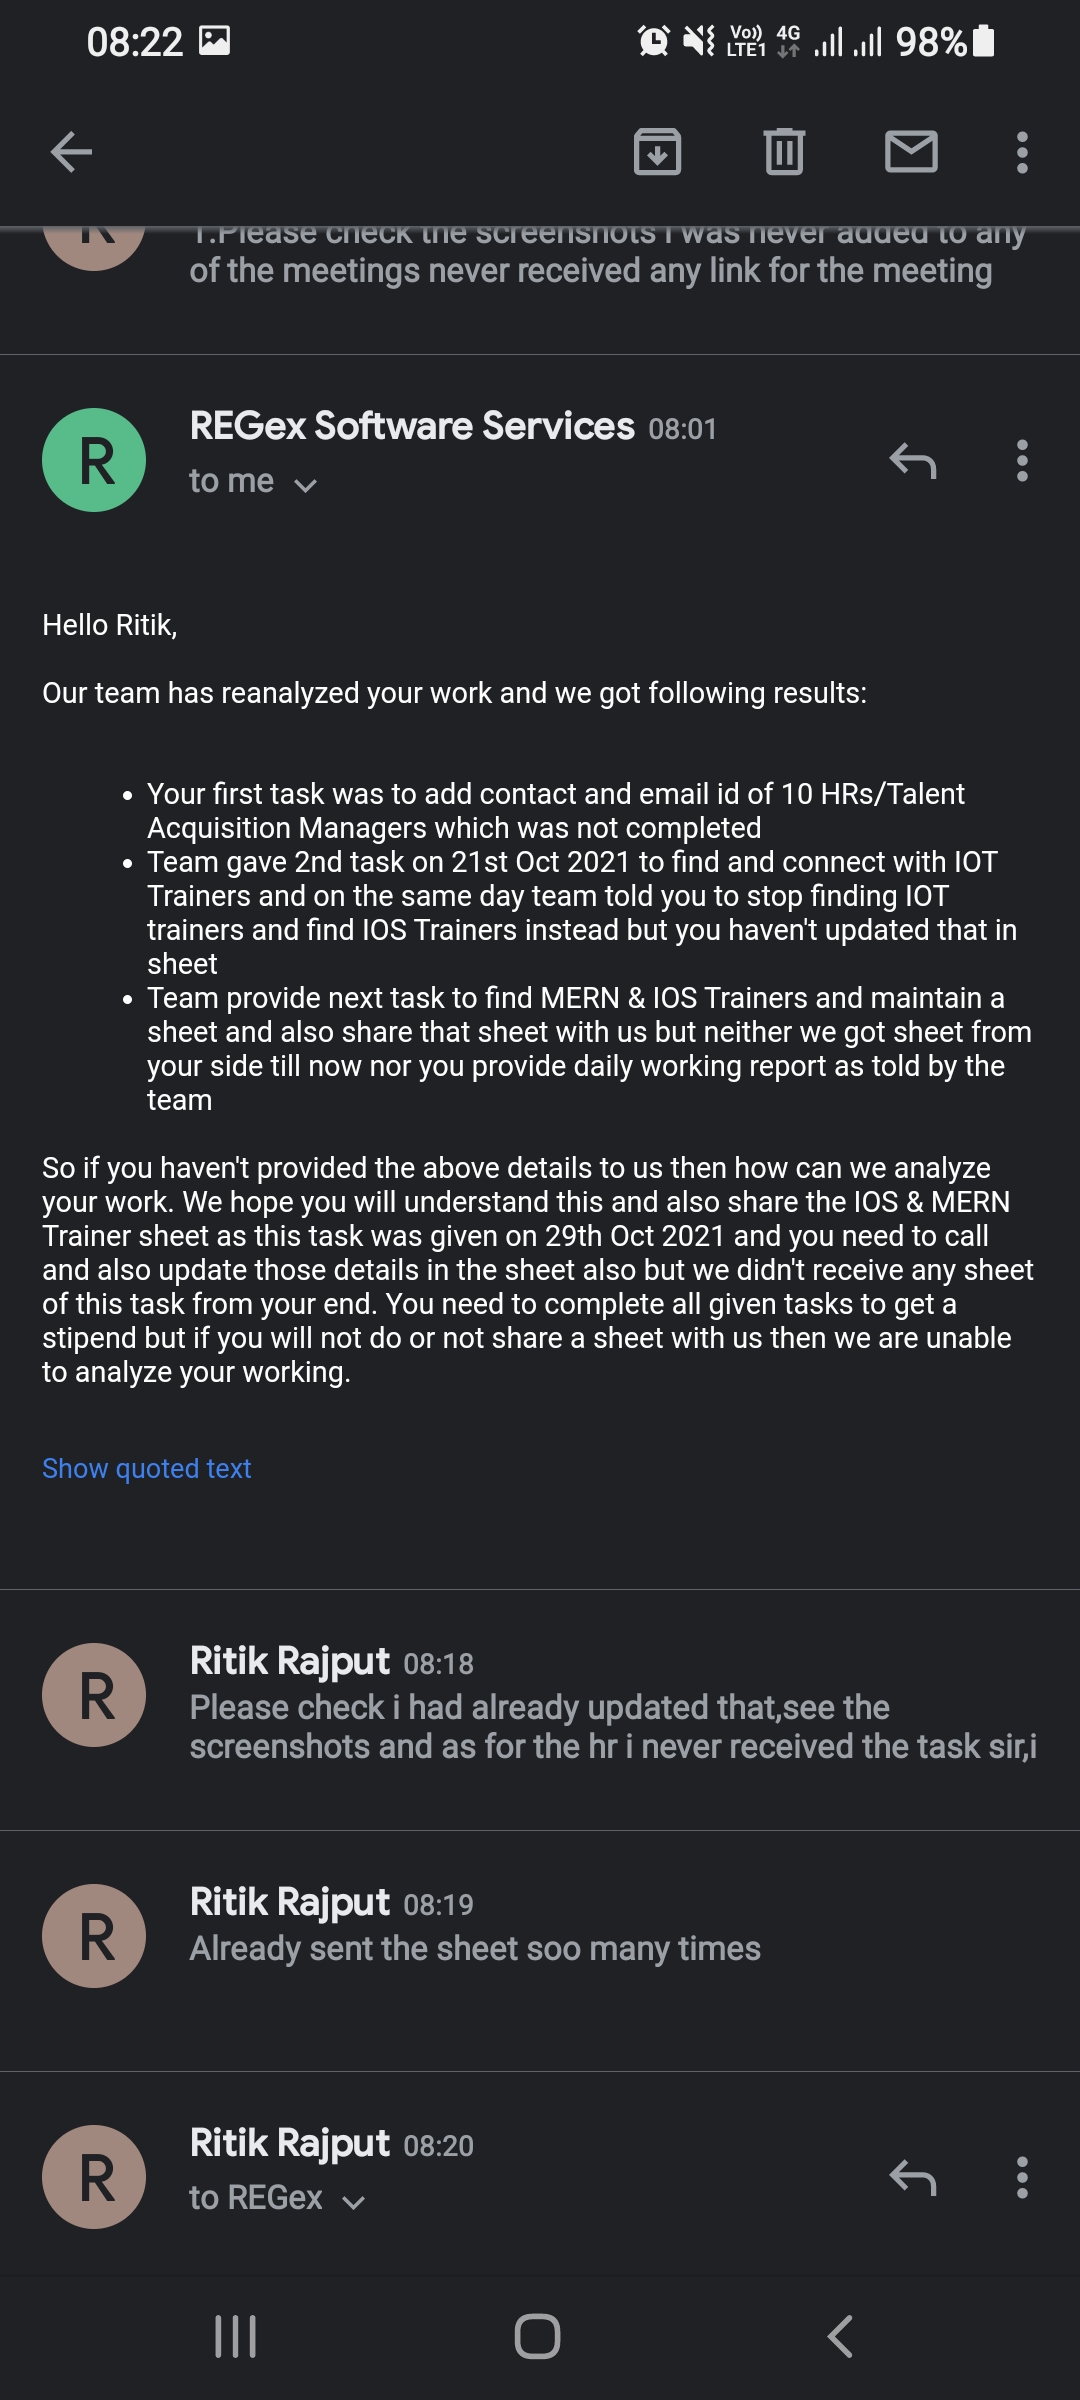Expand "to REGex" recipient details

click(x=277, y=2198)
